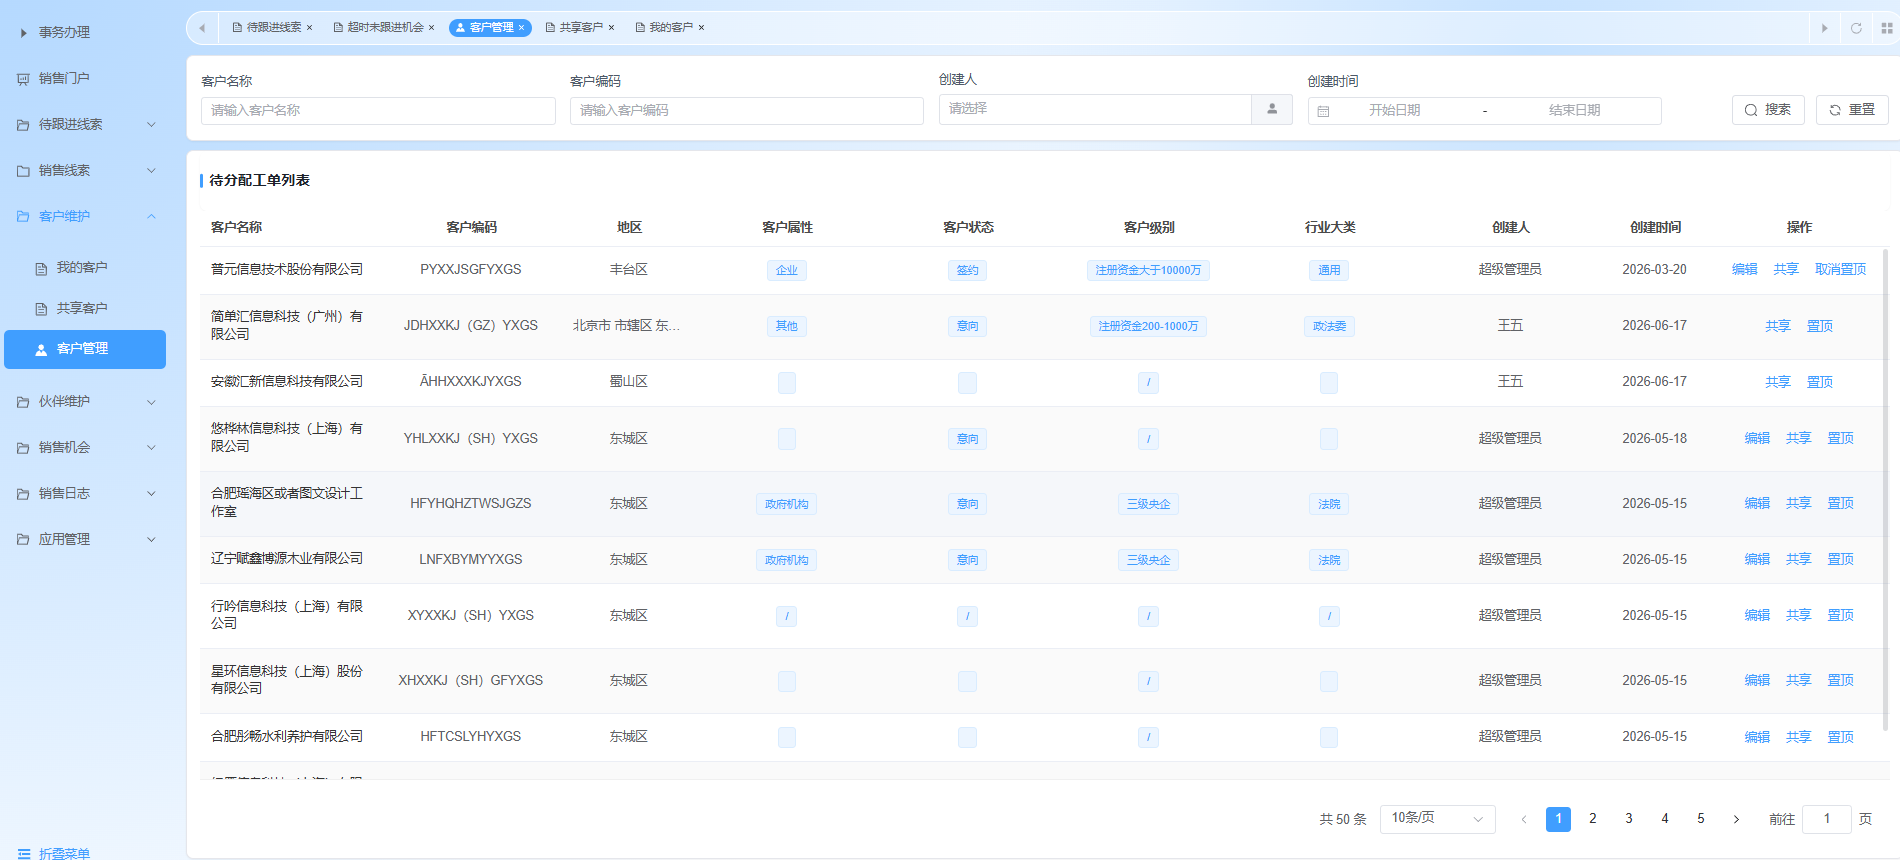Expand the 伙伴维护 sidebar menu
Screen dimensions: 1900x860
(x=152, y=402)
